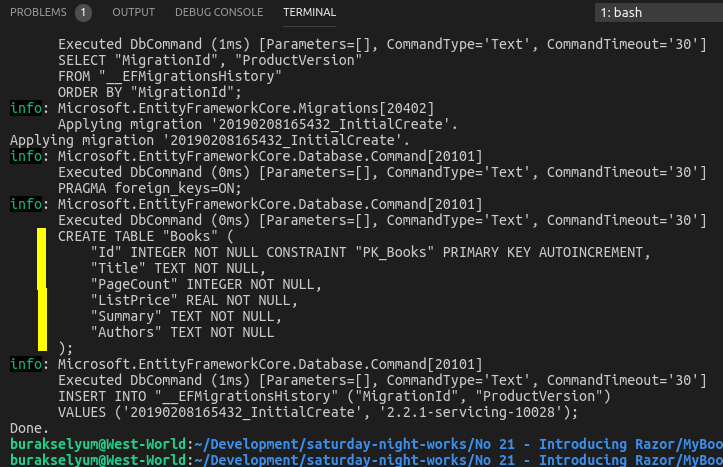Click the ORDER BY "MigrationId" line
This screenshot has height=467, width=723.
[x=150, y=92]
